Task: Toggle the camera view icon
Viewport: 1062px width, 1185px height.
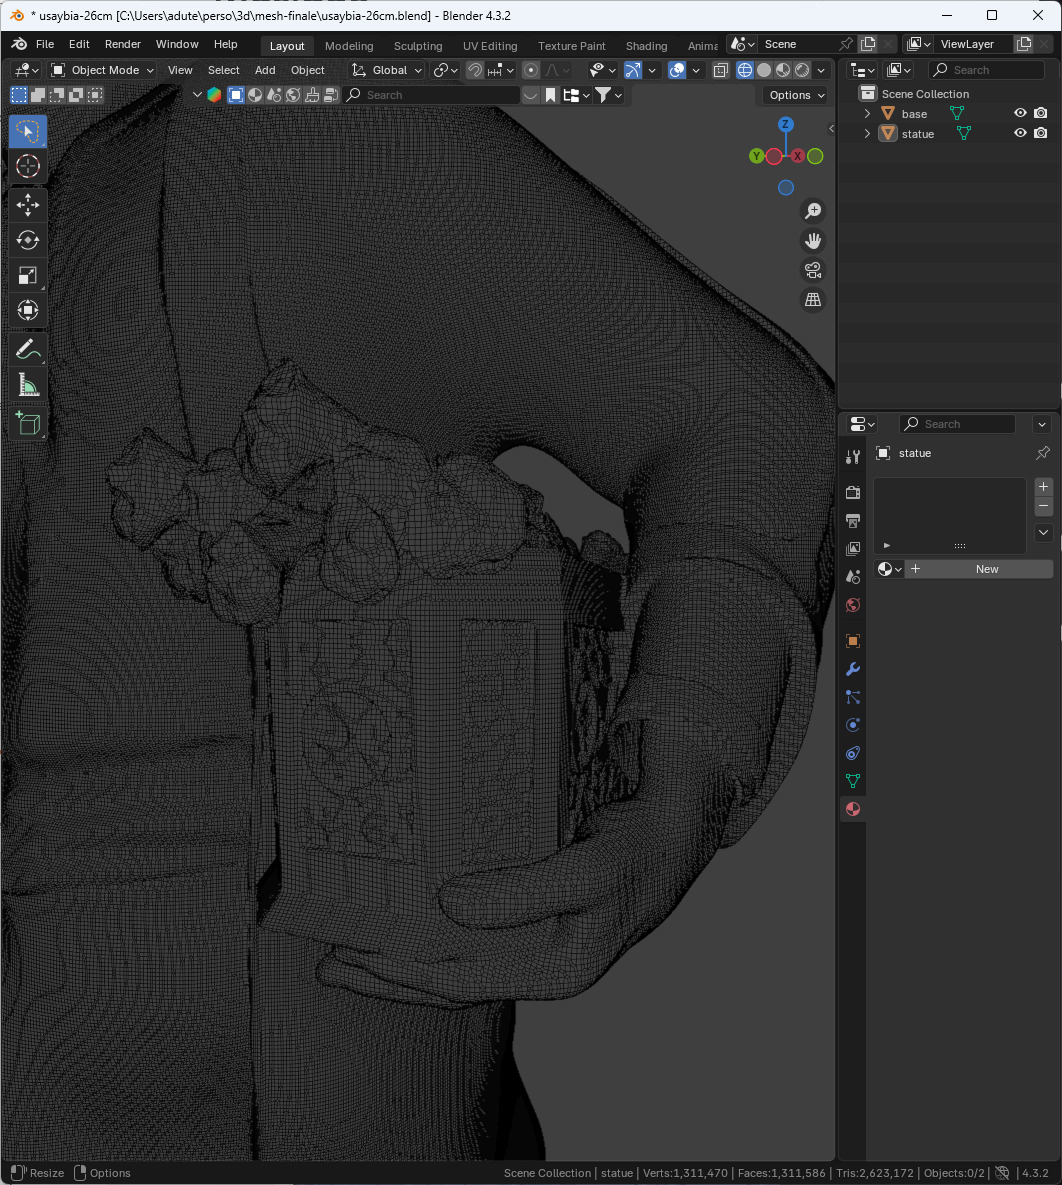Action: pyautogui.click(x=813, y=270)
